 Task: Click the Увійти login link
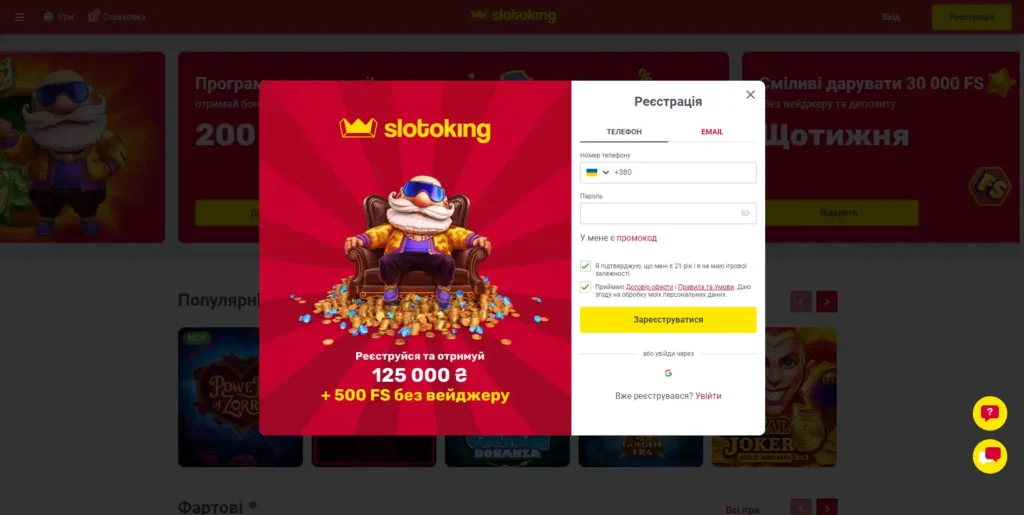709,396
